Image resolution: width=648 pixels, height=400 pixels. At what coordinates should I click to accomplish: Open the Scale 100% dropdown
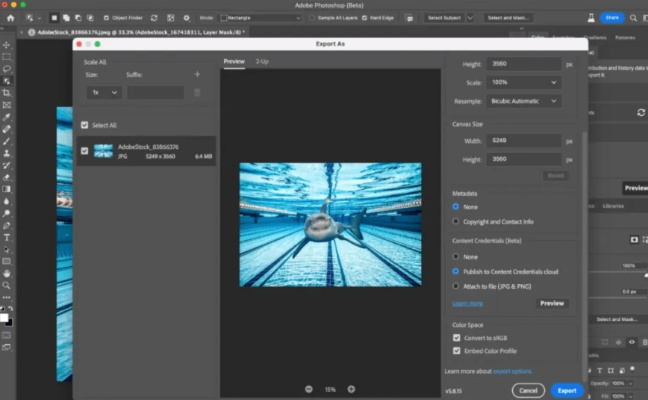523,82
